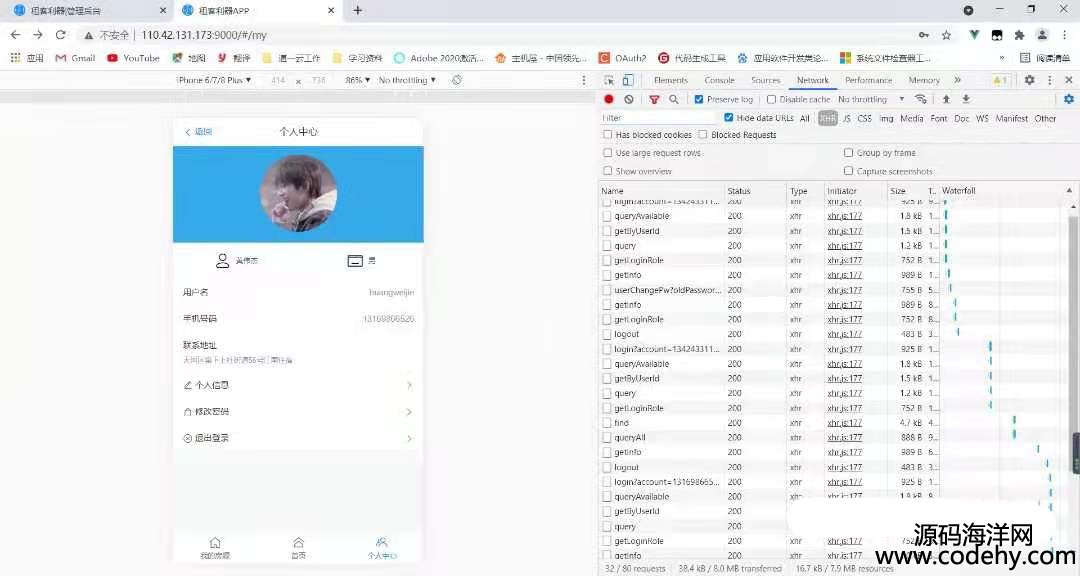
Task: Enable Disable cache checkbox
Action: click(771, 99)
